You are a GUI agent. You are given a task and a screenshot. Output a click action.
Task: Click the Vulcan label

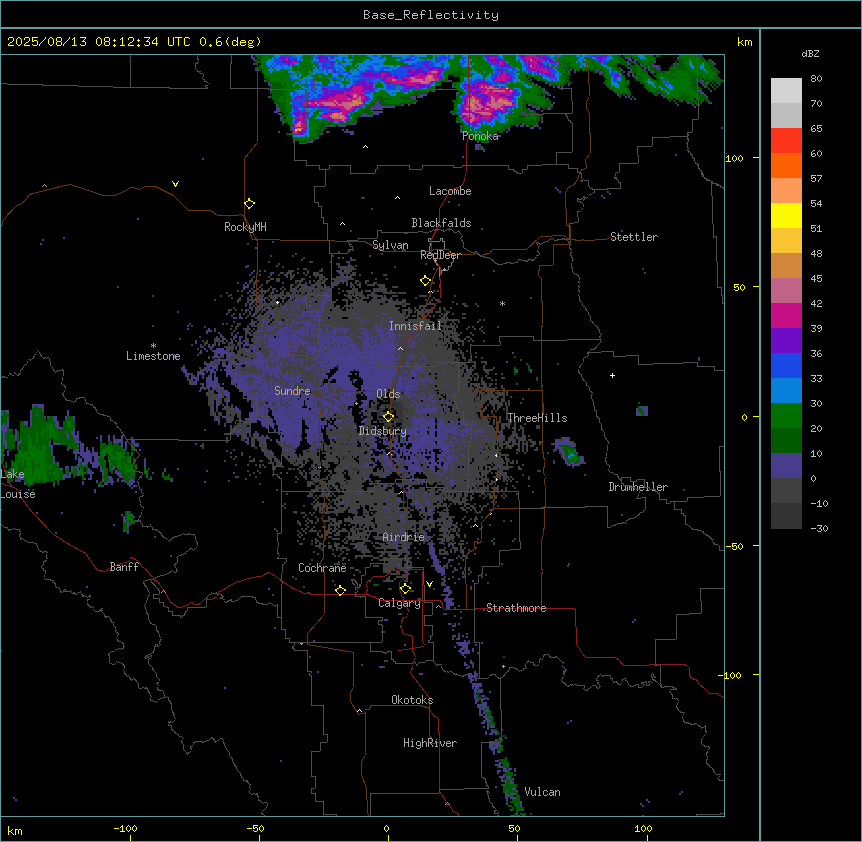(543, 792)
